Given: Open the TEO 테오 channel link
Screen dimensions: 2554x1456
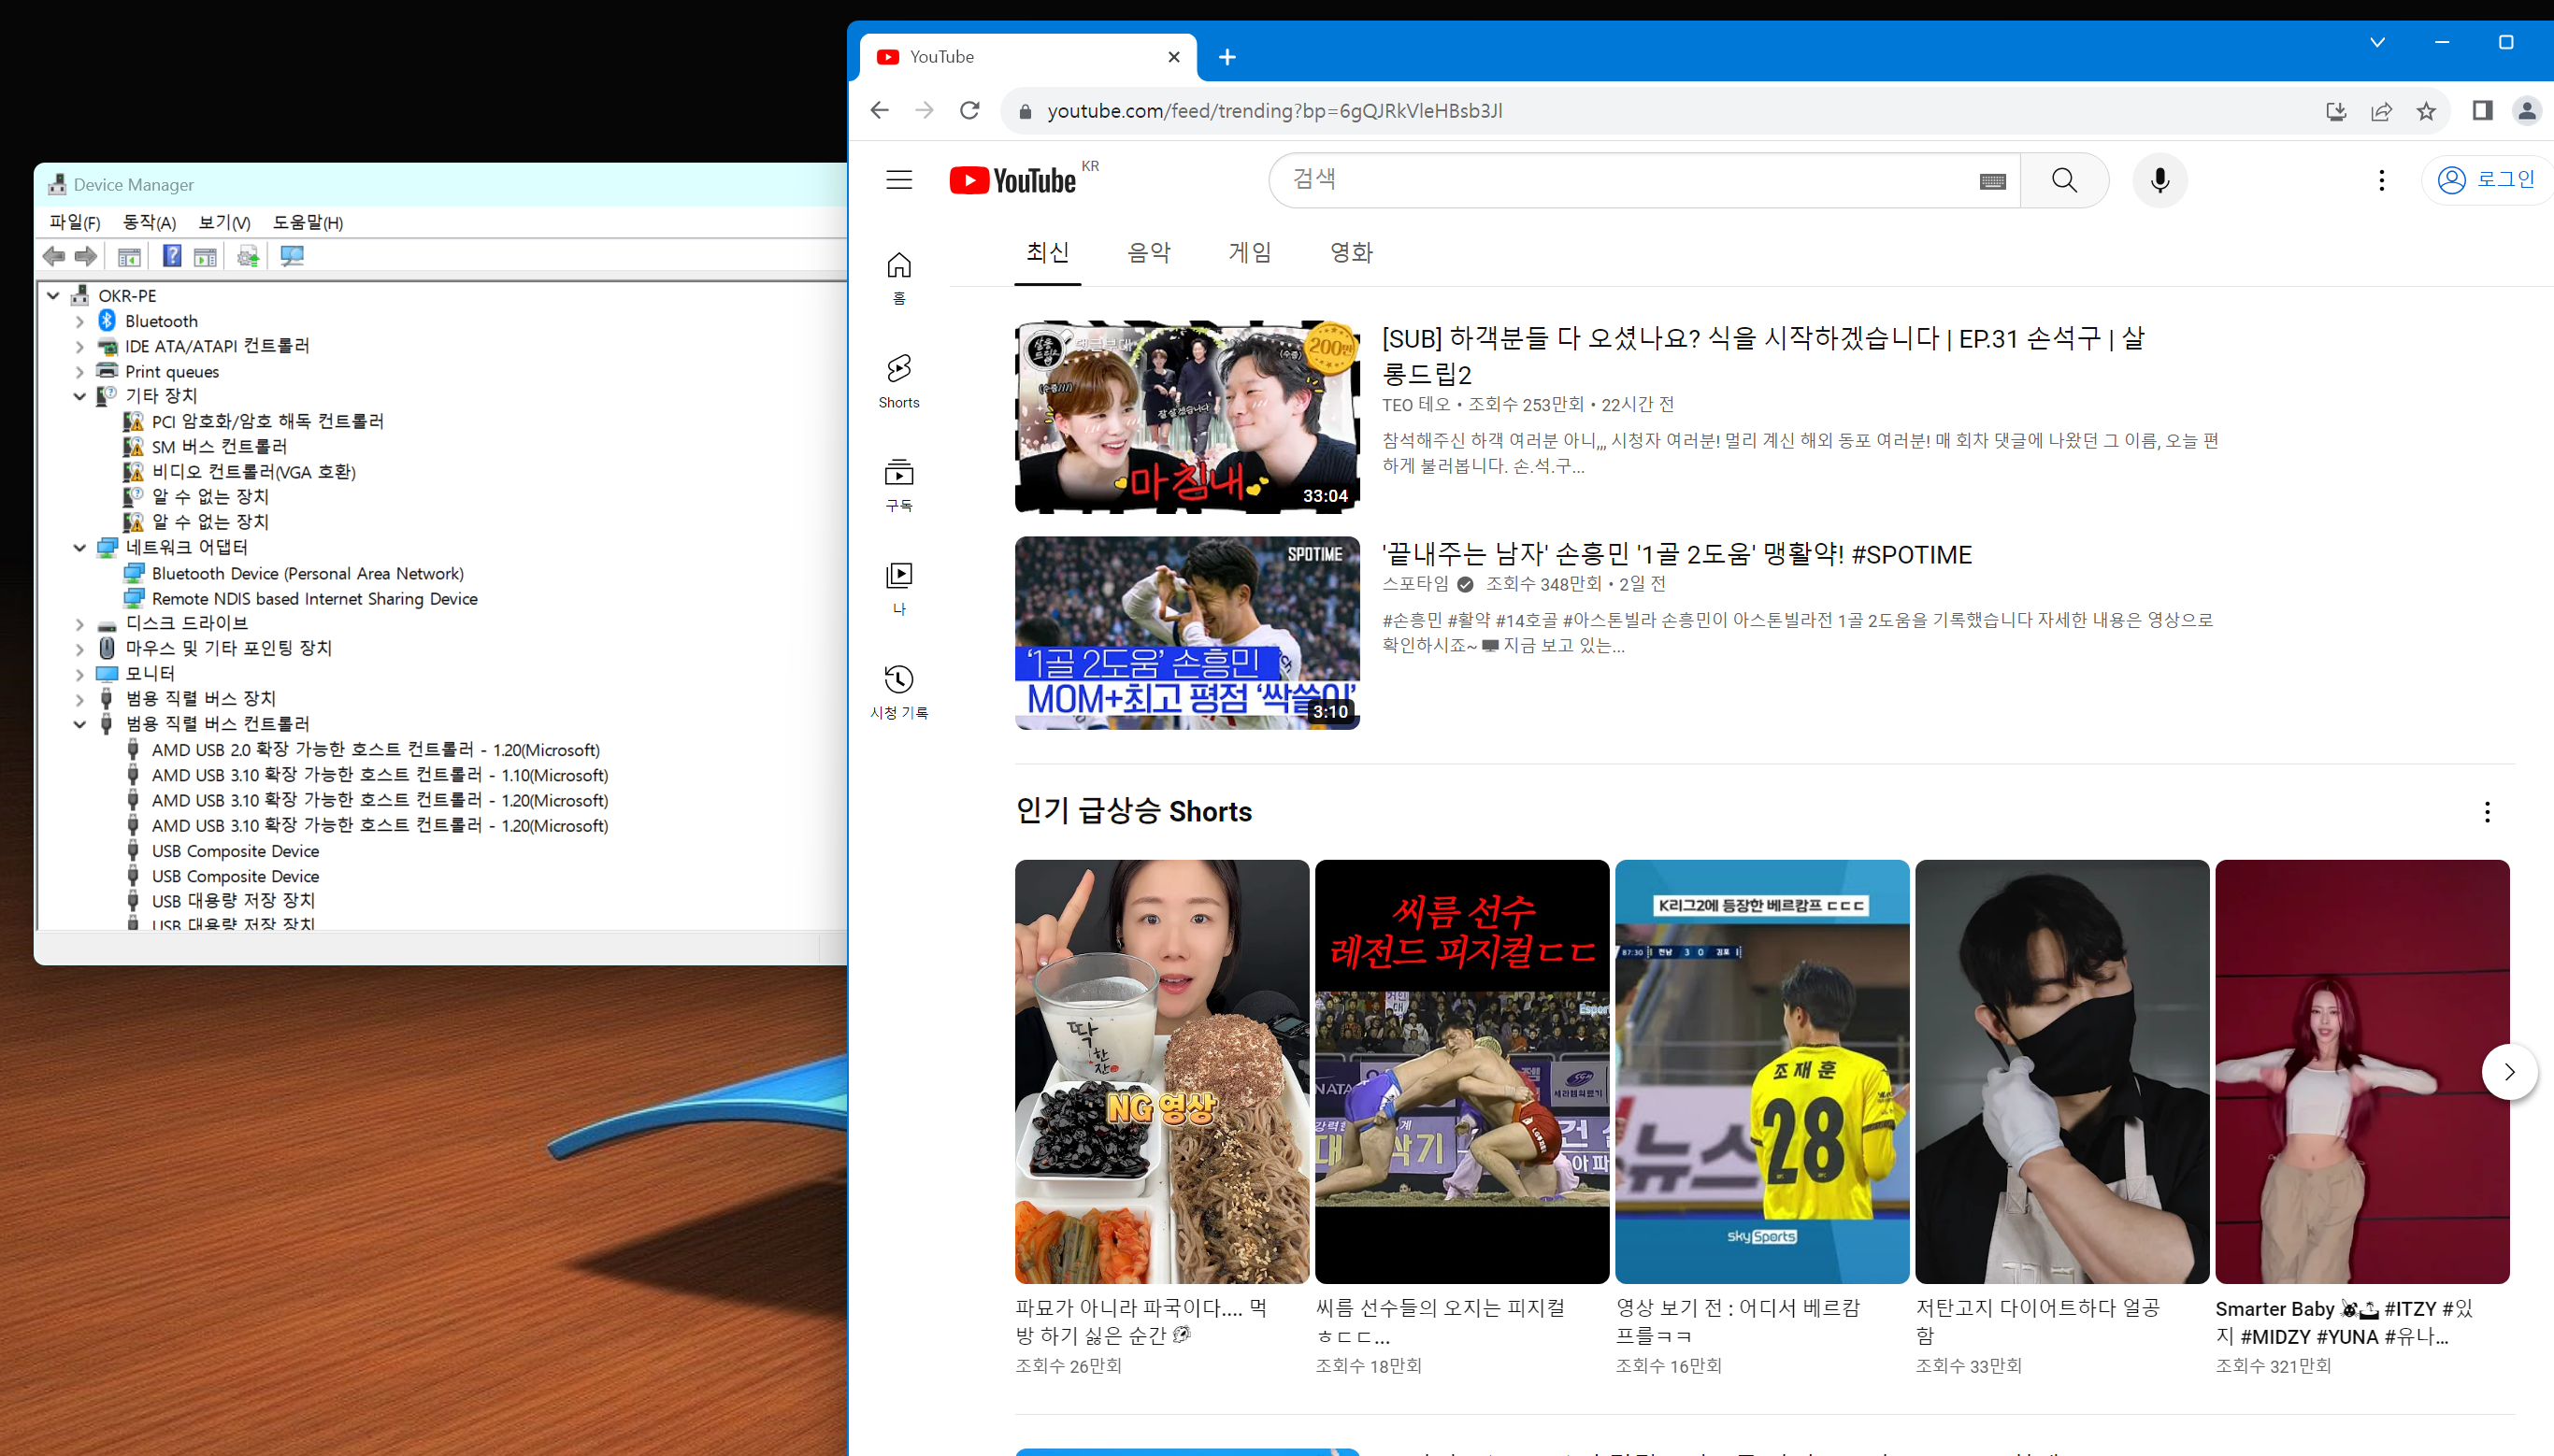Looking at the screenshot, I should (1416, 405).
